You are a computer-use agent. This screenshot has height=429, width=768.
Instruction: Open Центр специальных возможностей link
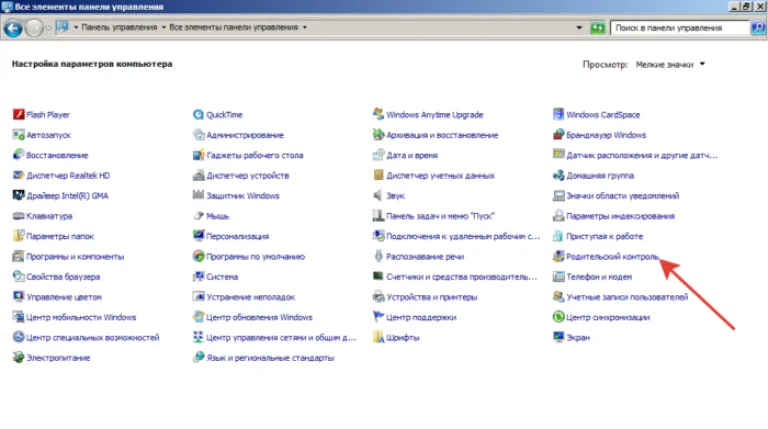pos(93,337)
